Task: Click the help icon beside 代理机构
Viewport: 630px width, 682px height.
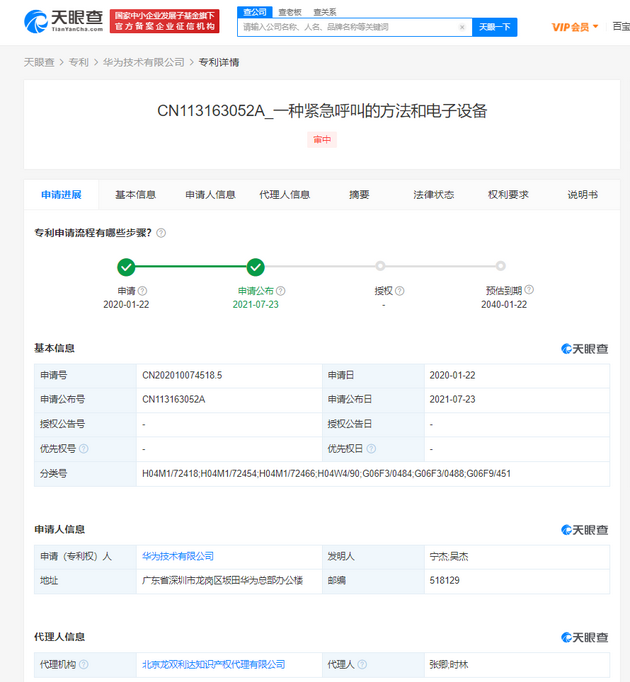Action: click(x=84, y=664)
